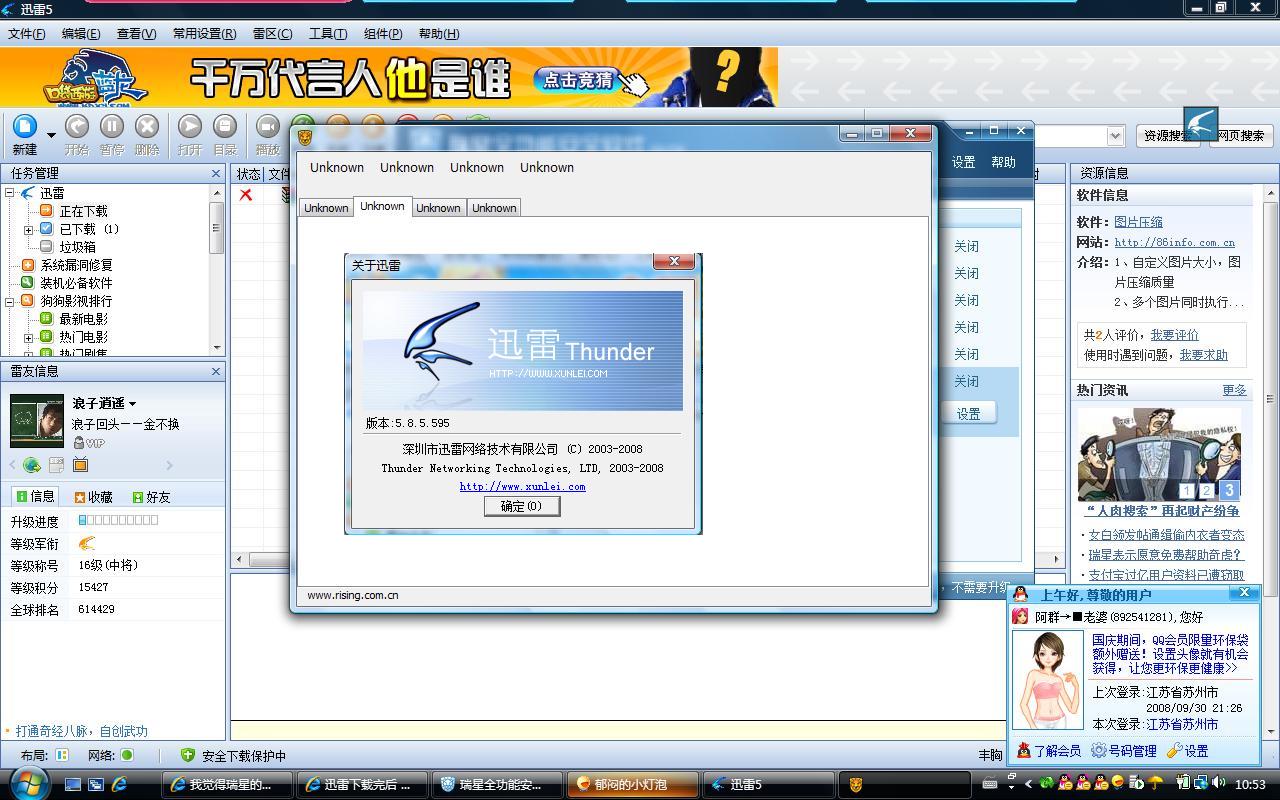Click the user avatar thumbnail in 雷友信息
Image resolution: width=1280 pixels, height=800 pixels.
(37, 421)
